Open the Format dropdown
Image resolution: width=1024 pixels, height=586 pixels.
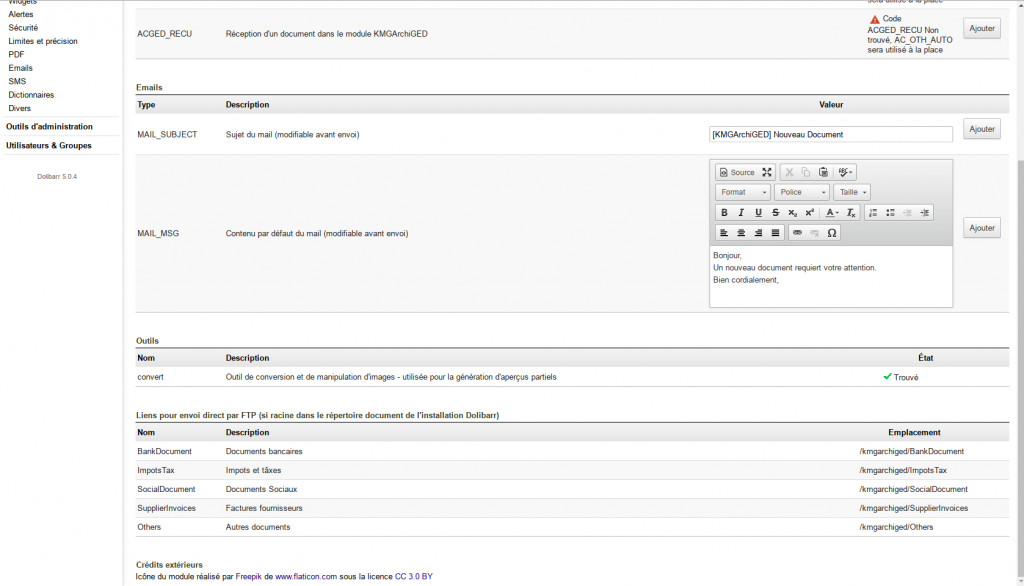743,192
